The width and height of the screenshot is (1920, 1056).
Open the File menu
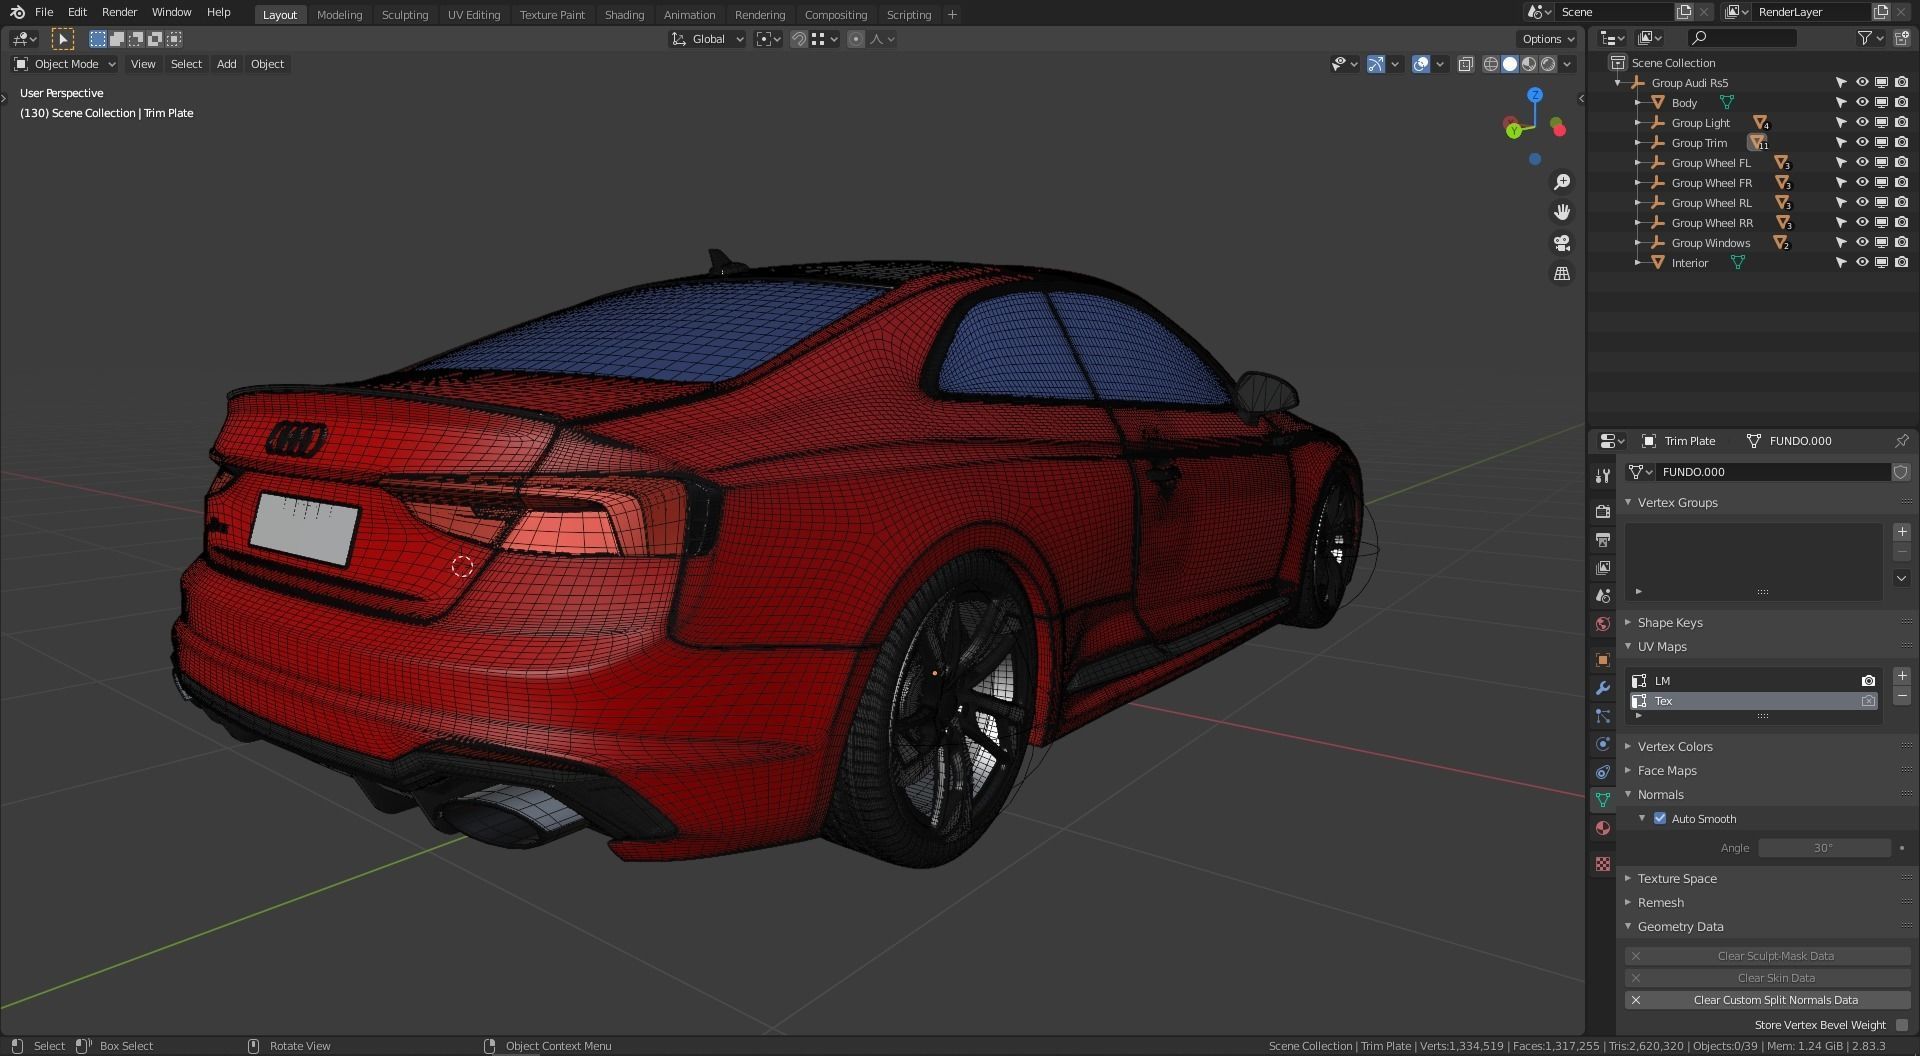pos(44,12)
